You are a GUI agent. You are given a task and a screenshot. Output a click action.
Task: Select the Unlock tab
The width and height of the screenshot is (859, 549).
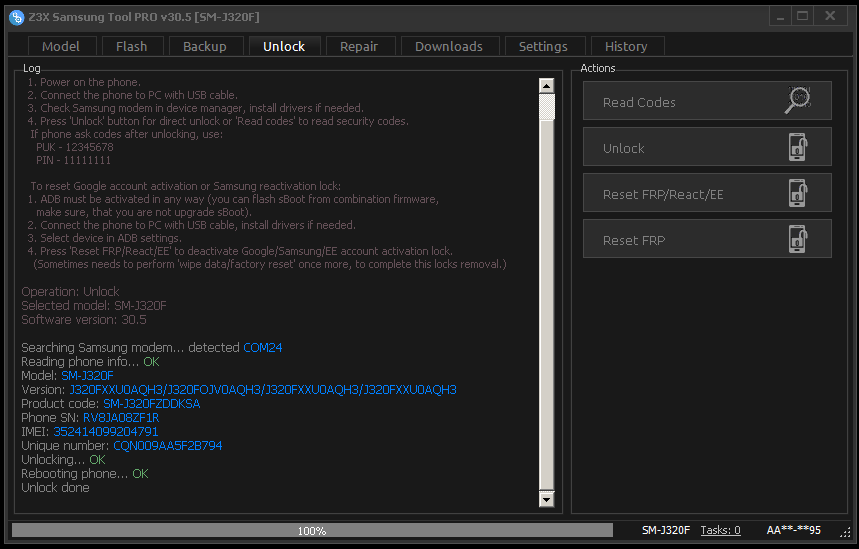tap(284, 47)
